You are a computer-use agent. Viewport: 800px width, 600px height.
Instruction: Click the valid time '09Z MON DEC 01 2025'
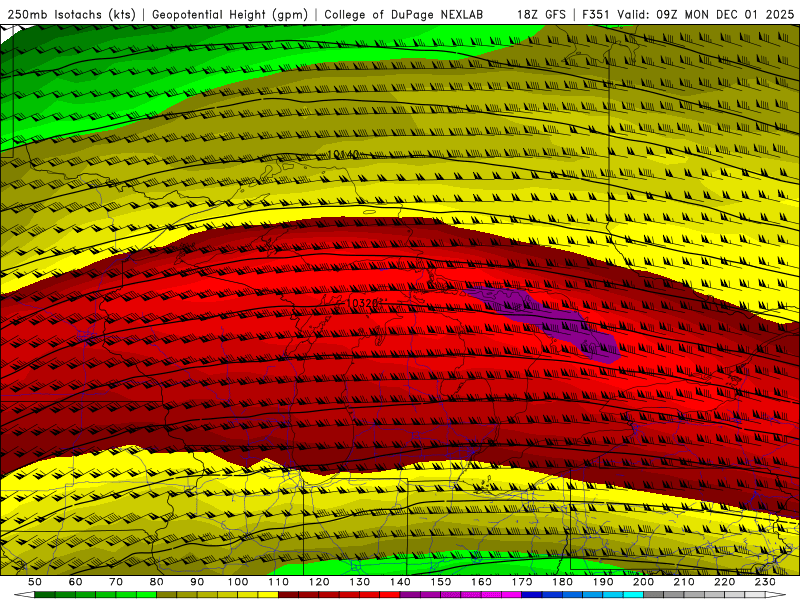click(x=725, y=15)
